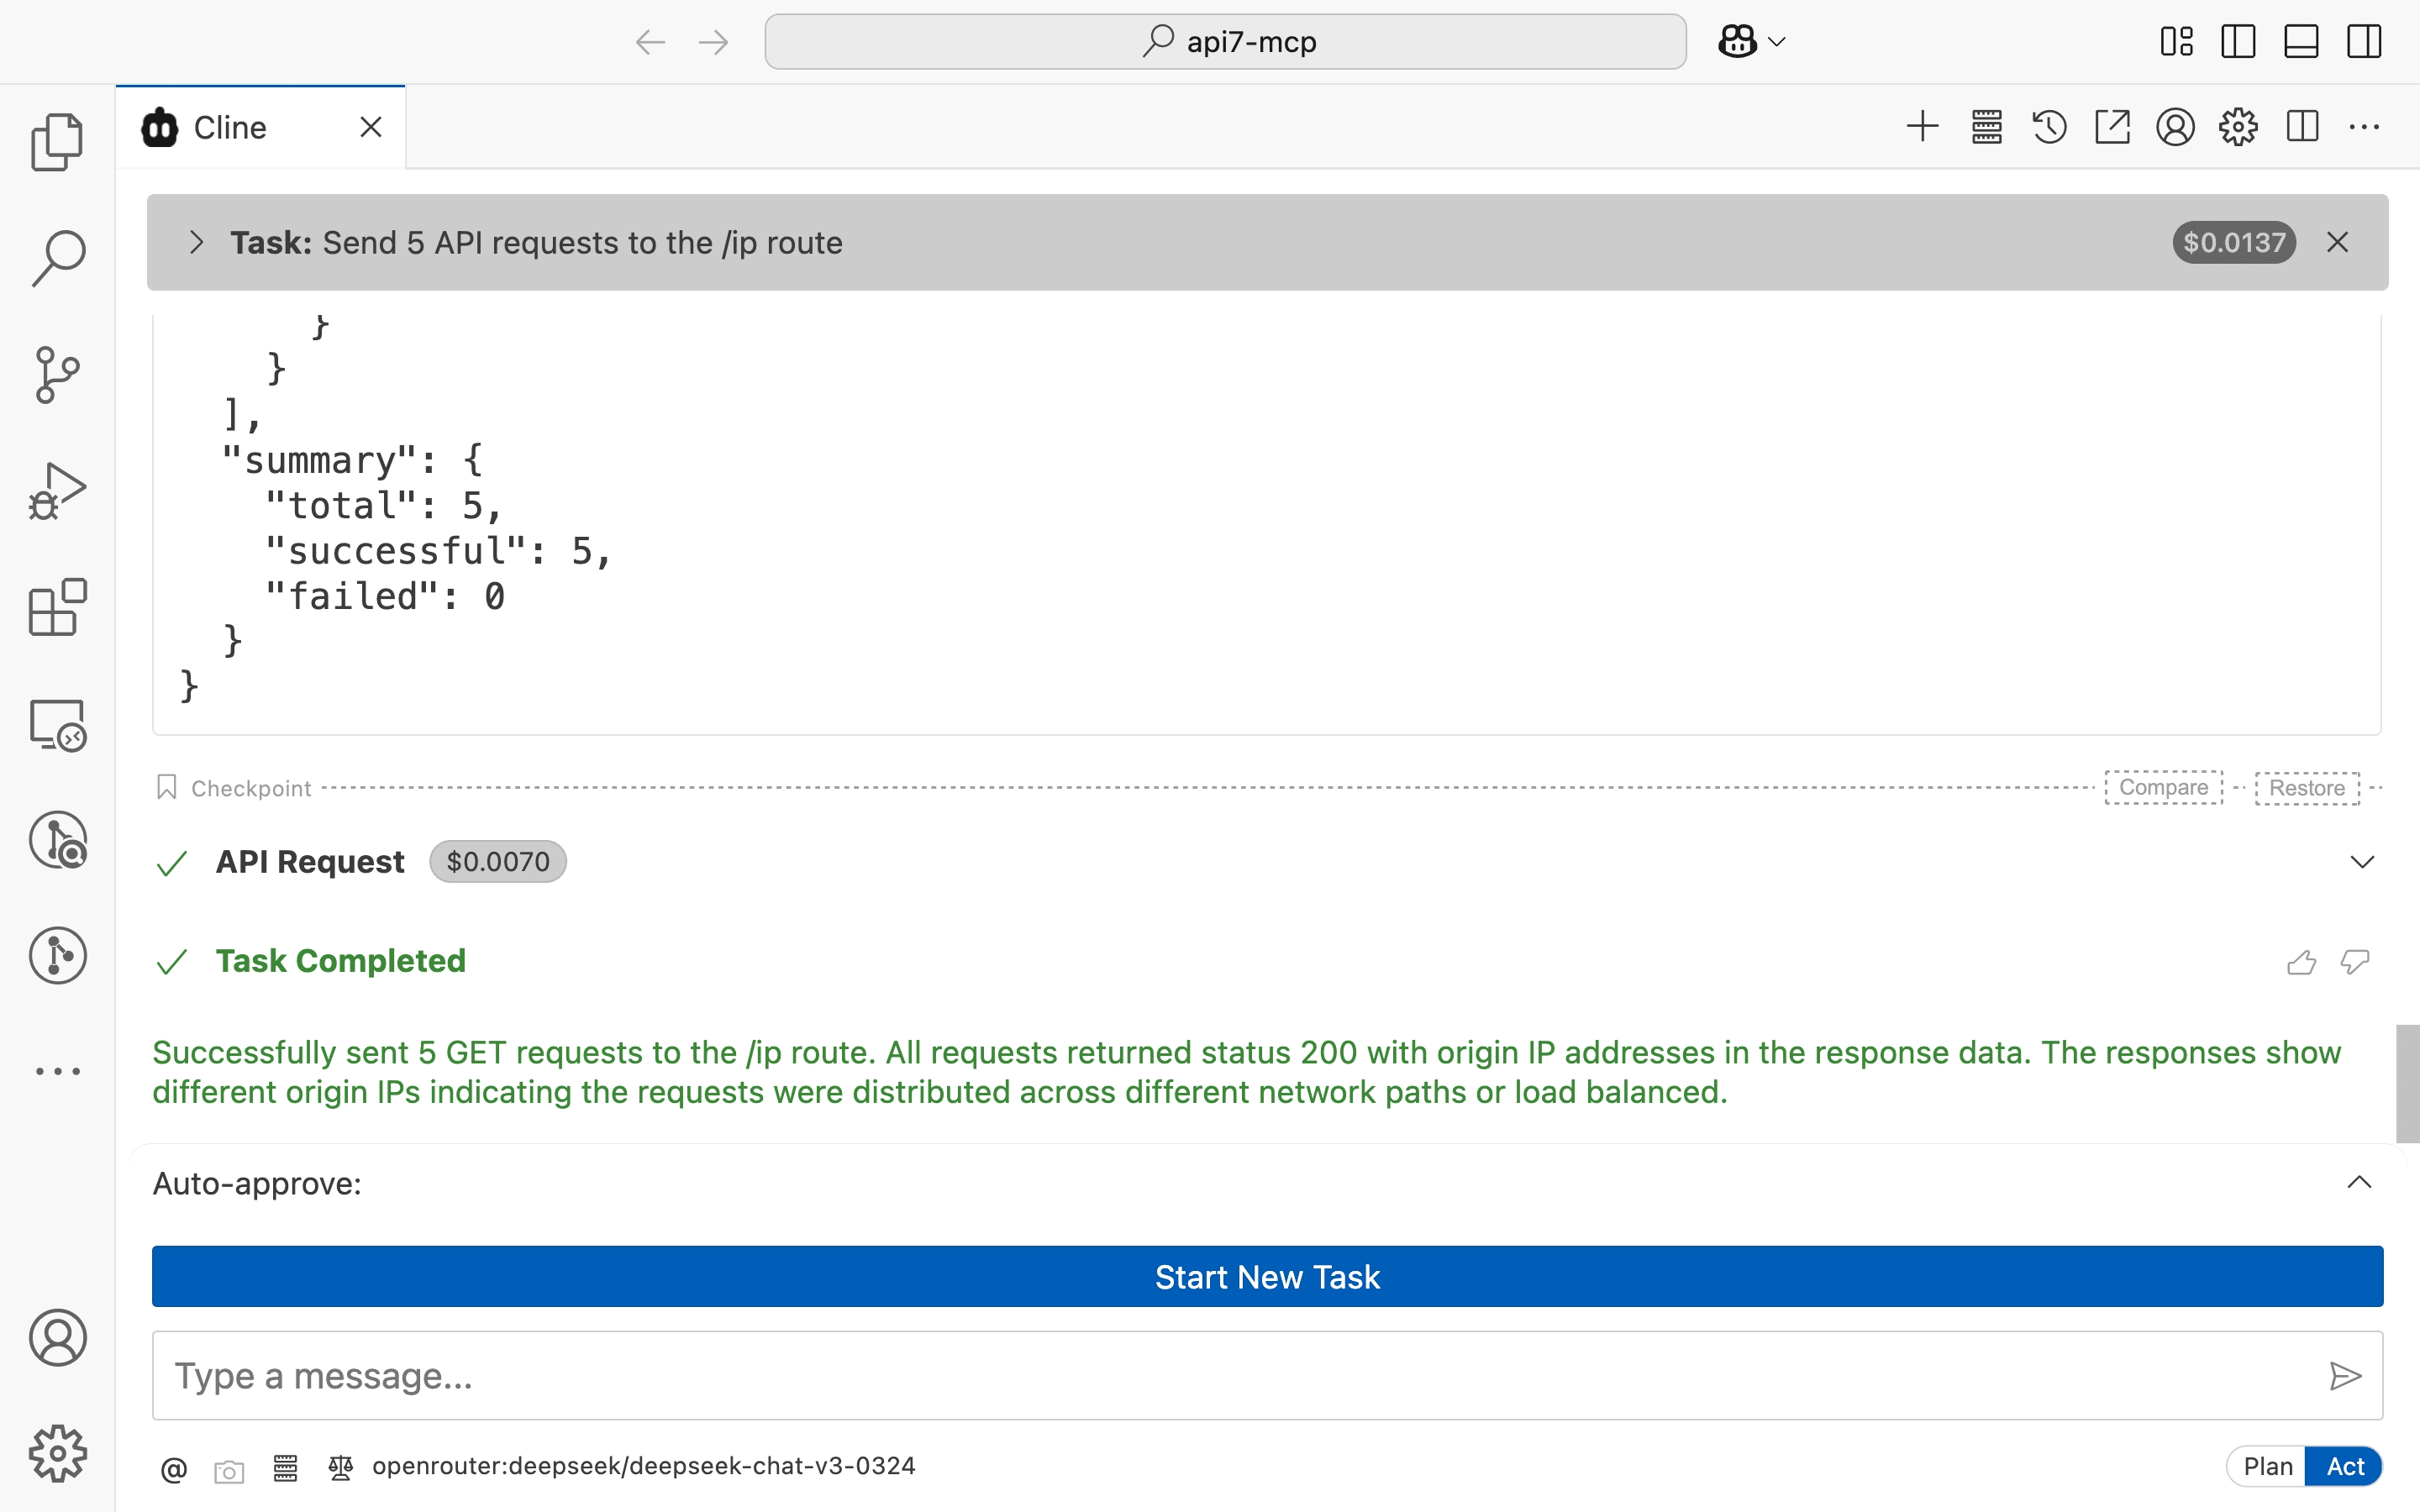2420x1512 pixels.
Task: Click the api7-mcp command center search
Action: click(1225, 42)
